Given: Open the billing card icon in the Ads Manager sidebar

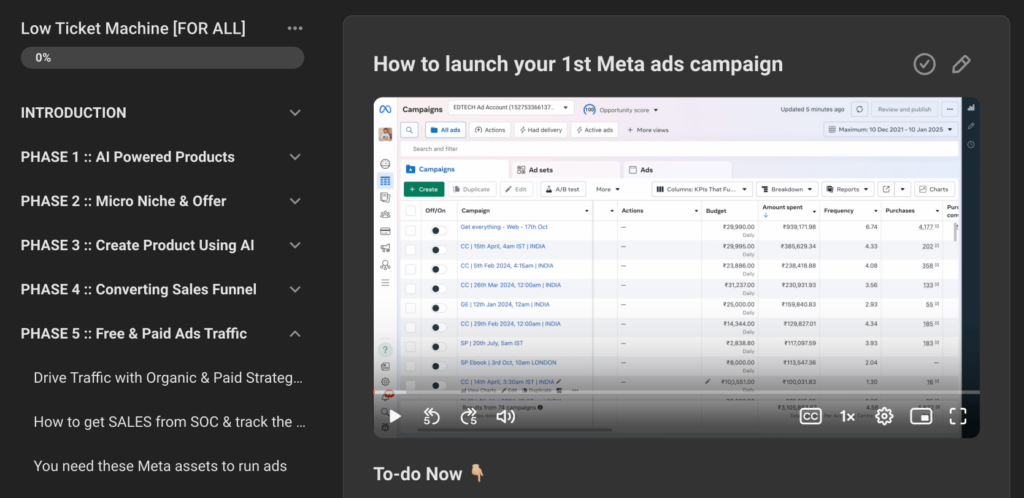Looking at the screenshot, I should tap(385, 231).
